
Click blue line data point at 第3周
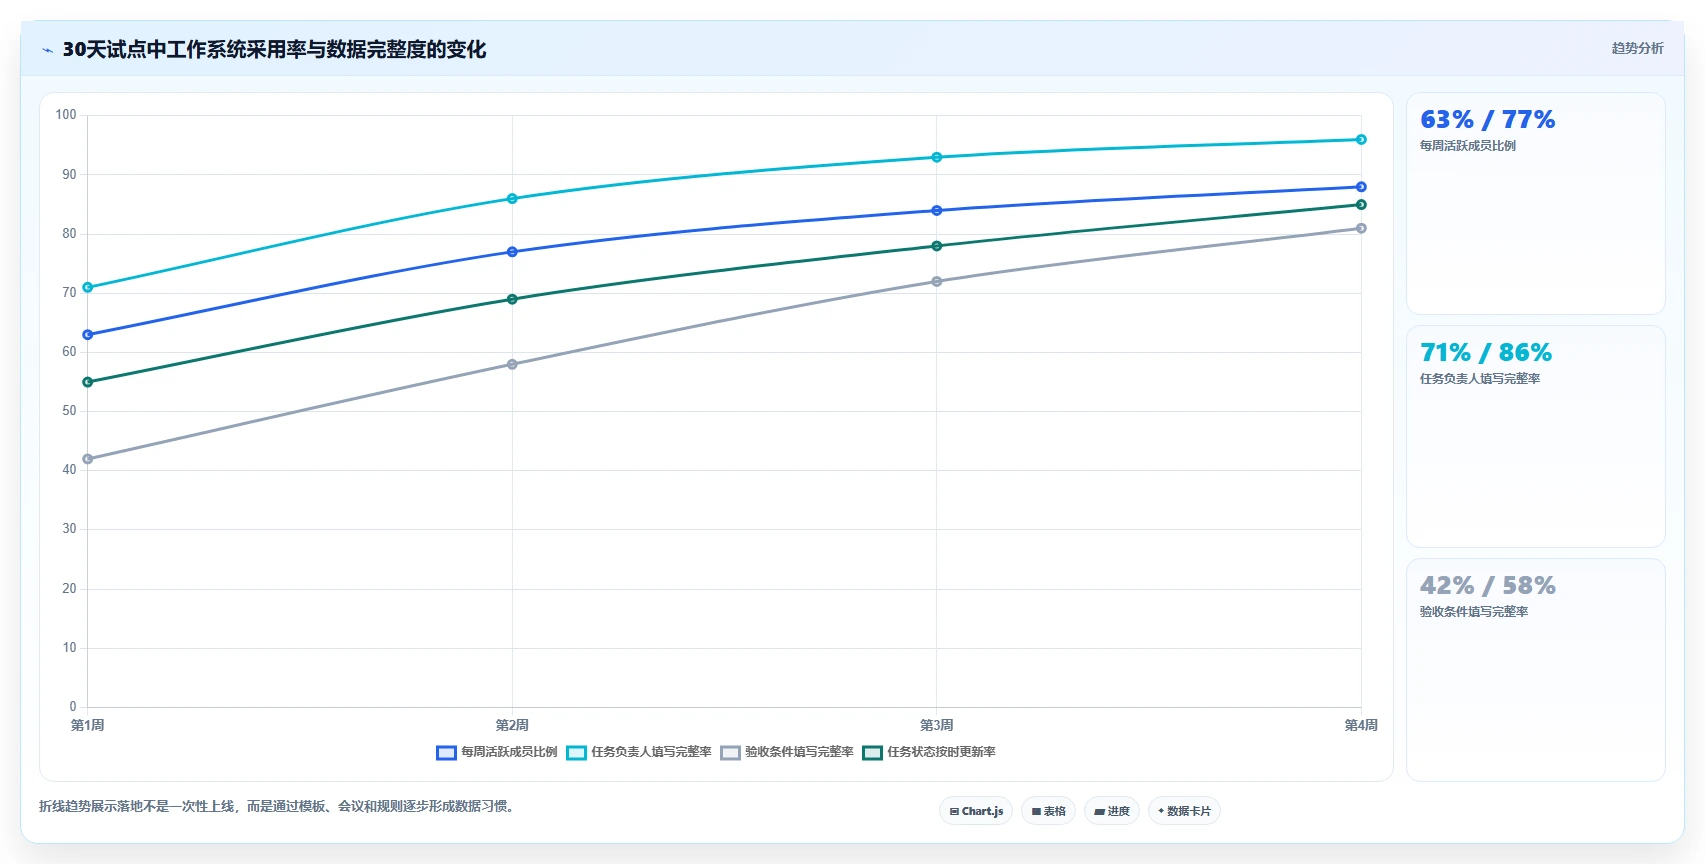(x=937, y=211)
